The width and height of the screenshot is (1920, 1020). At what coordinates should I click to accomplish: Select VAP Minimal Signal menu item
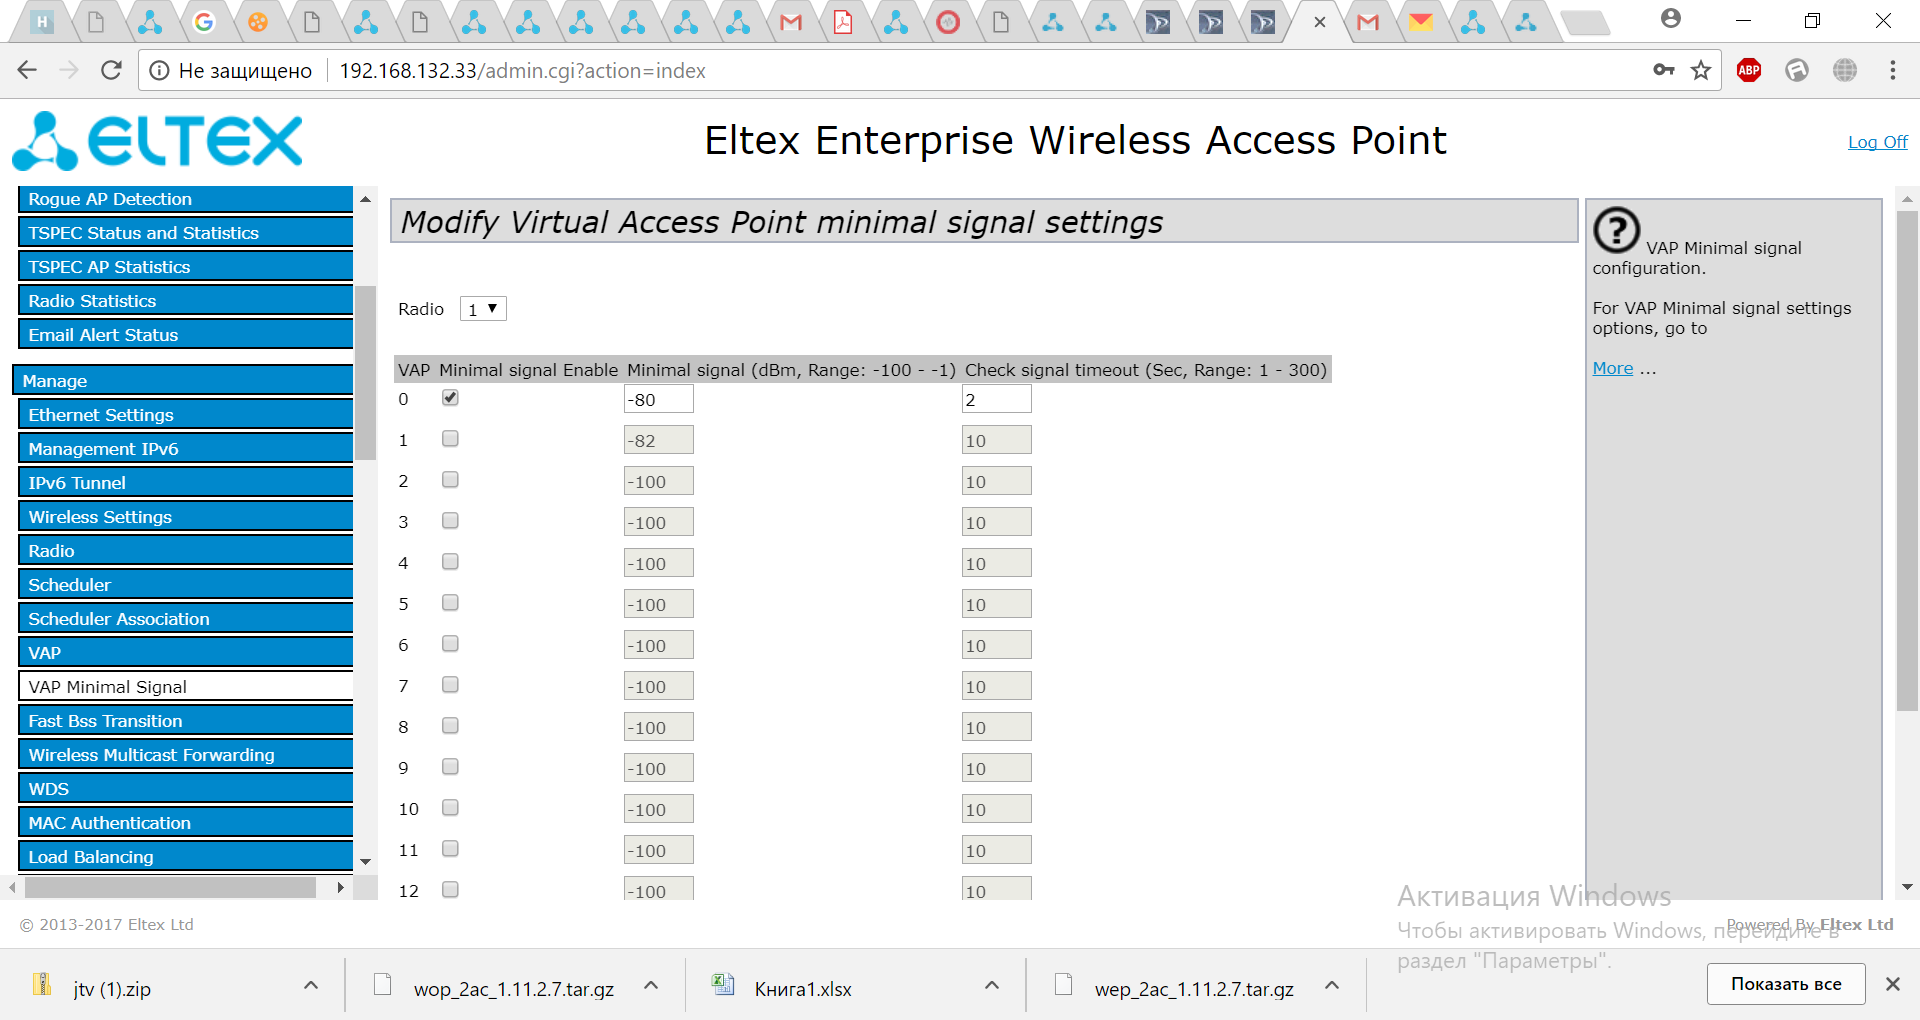(x=186, y=687)
